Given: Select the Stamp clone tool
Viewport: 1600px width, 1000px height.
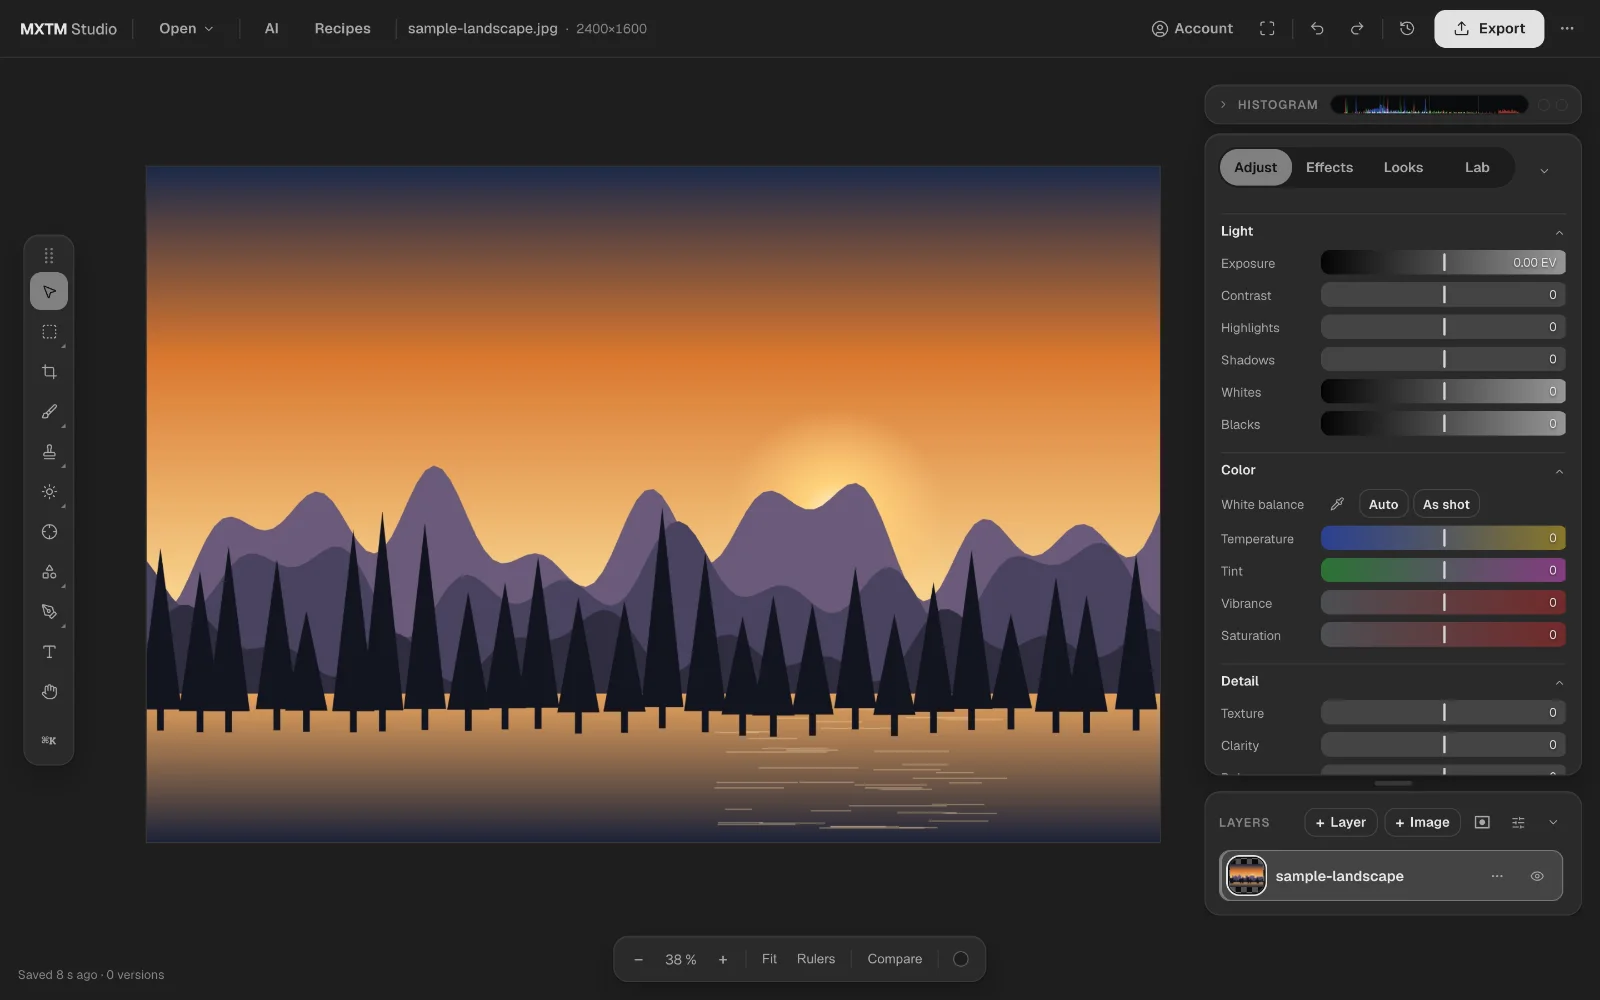Looking at the screenshot, I should coord(49,451).
